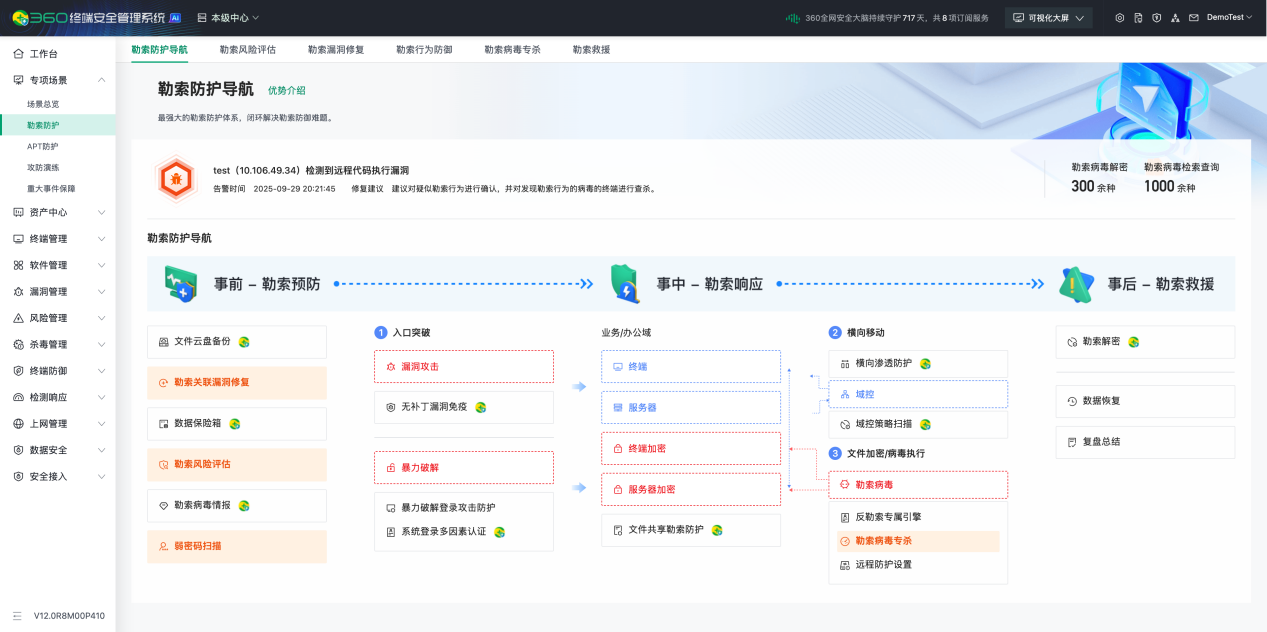This screenshot has width=1267, height=632.
Task: Select the 文件云盘备份 icon item
Action: [x=236, y=341]
